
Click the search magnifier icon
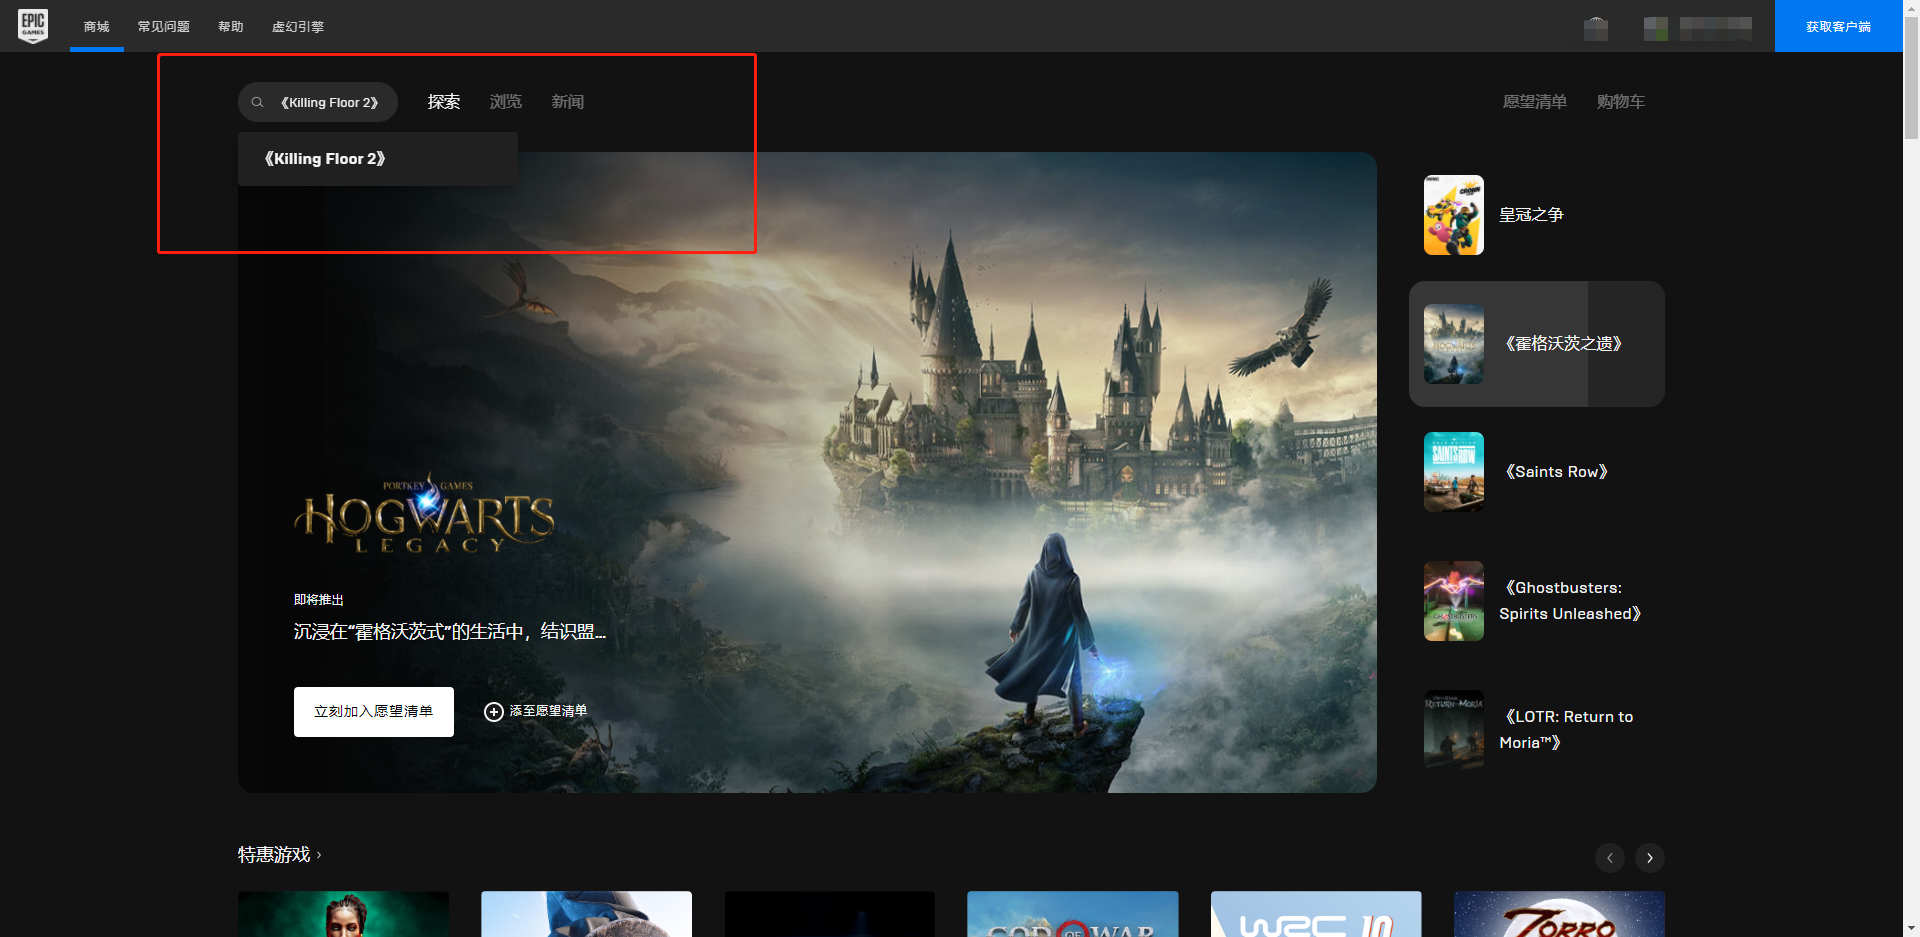point(257,102)
